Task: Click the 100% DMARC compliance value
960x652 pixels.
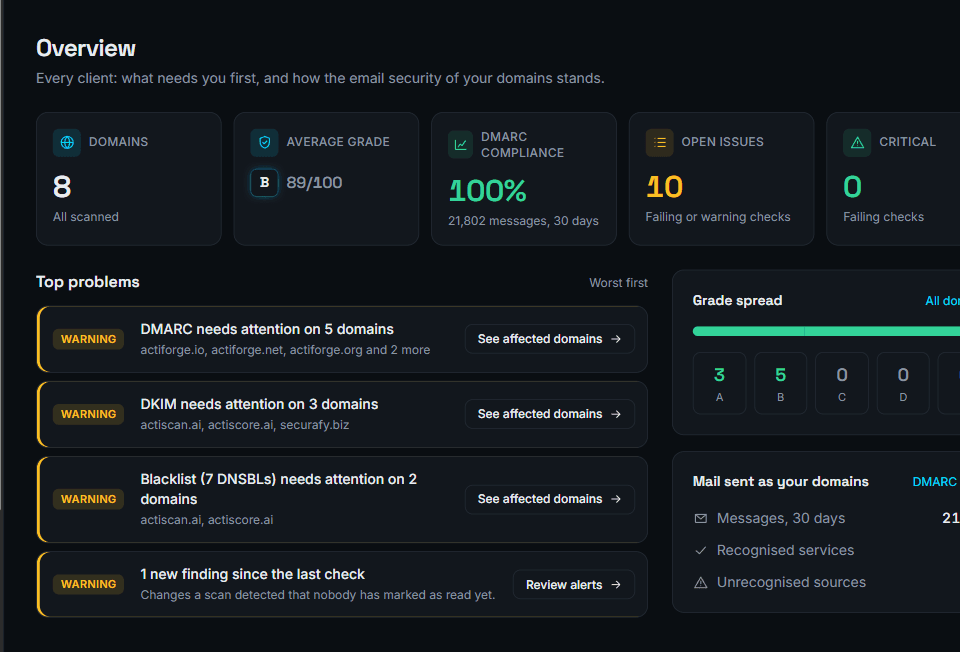Action: [487, 191]
